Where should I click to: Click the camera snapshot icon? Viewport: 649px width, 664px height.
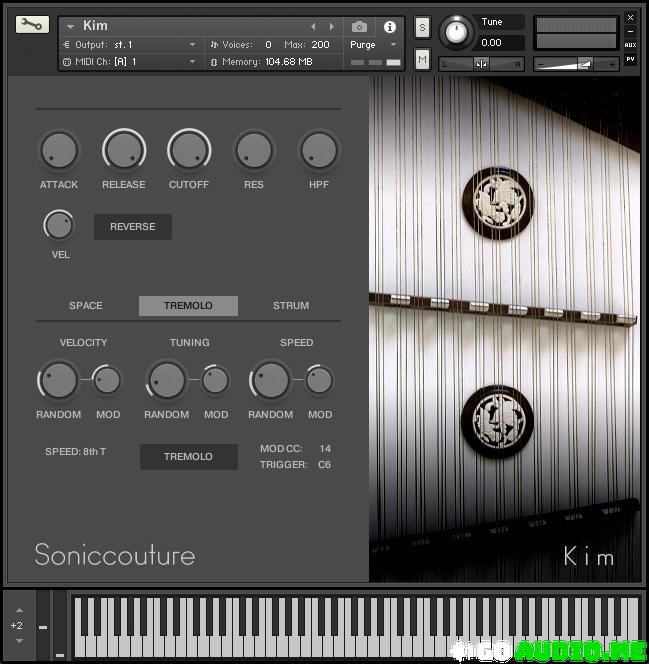point(359,27)
